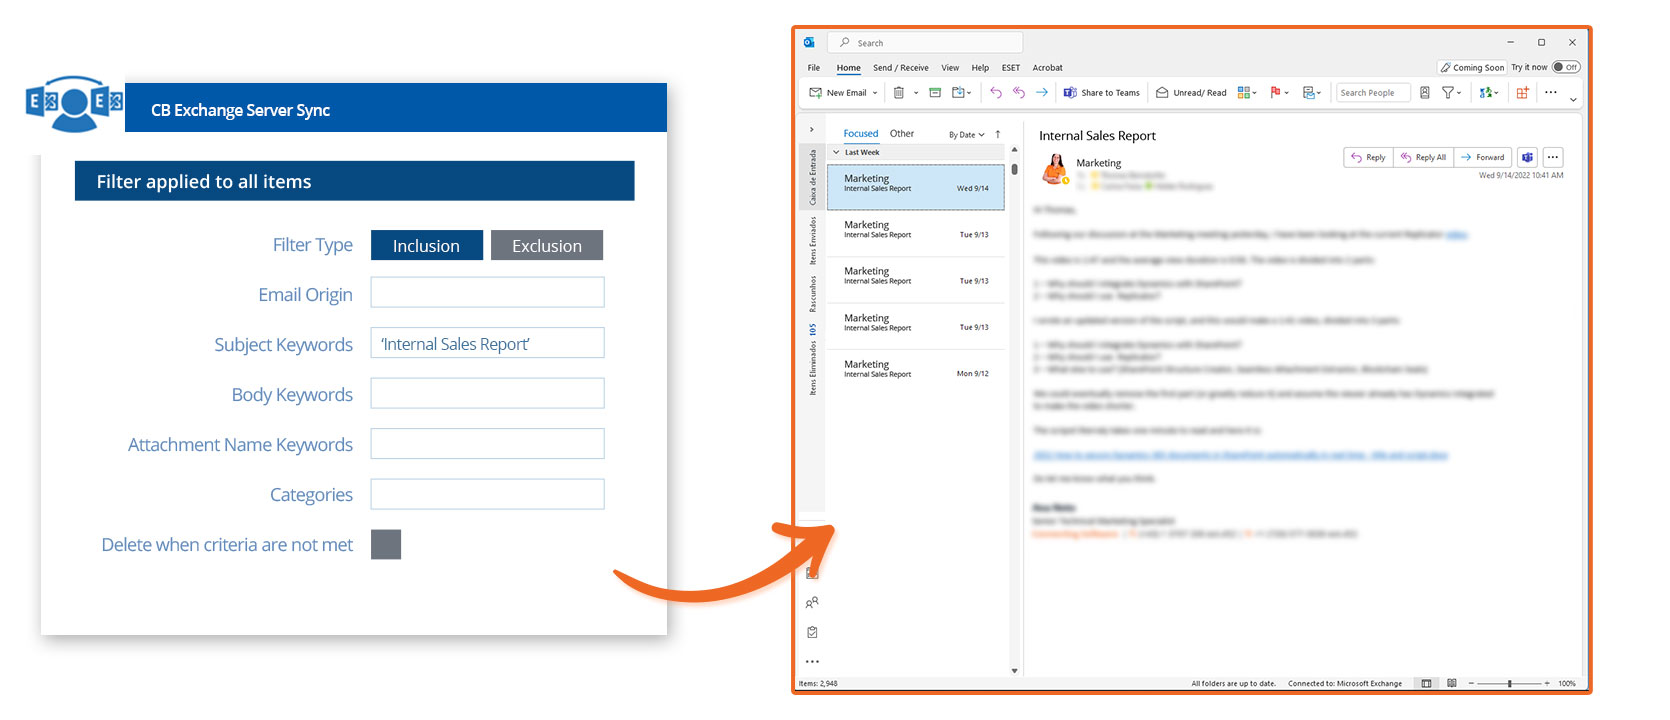Screen dimensions: 1670x720
Task: Open the File menu
Action: [814, 68]
